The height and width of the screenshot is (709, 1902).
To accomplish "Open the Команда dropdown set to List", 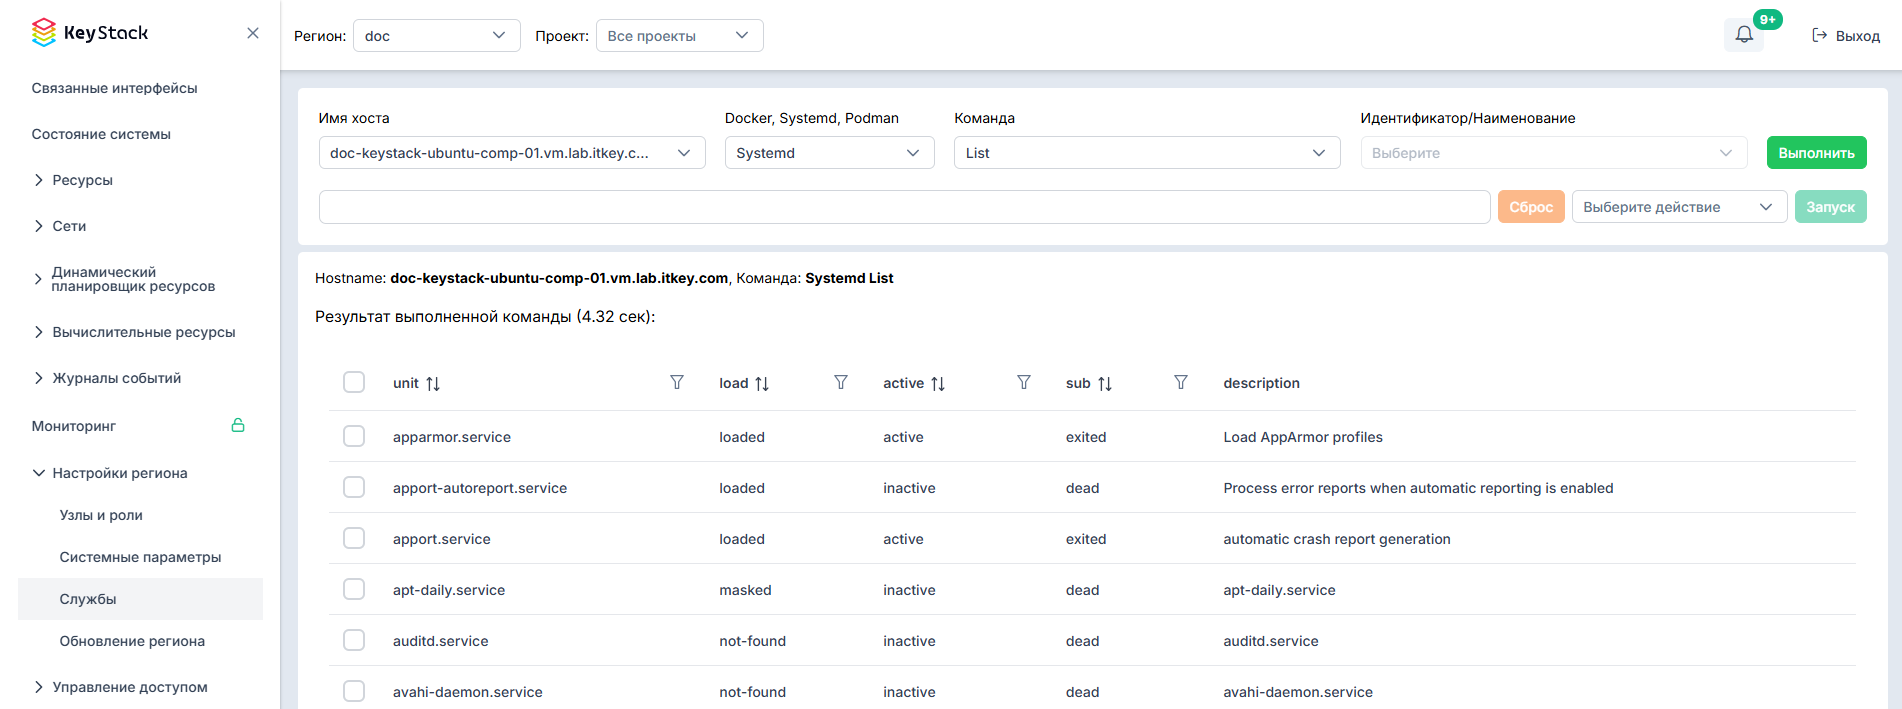I will 1147,153.
